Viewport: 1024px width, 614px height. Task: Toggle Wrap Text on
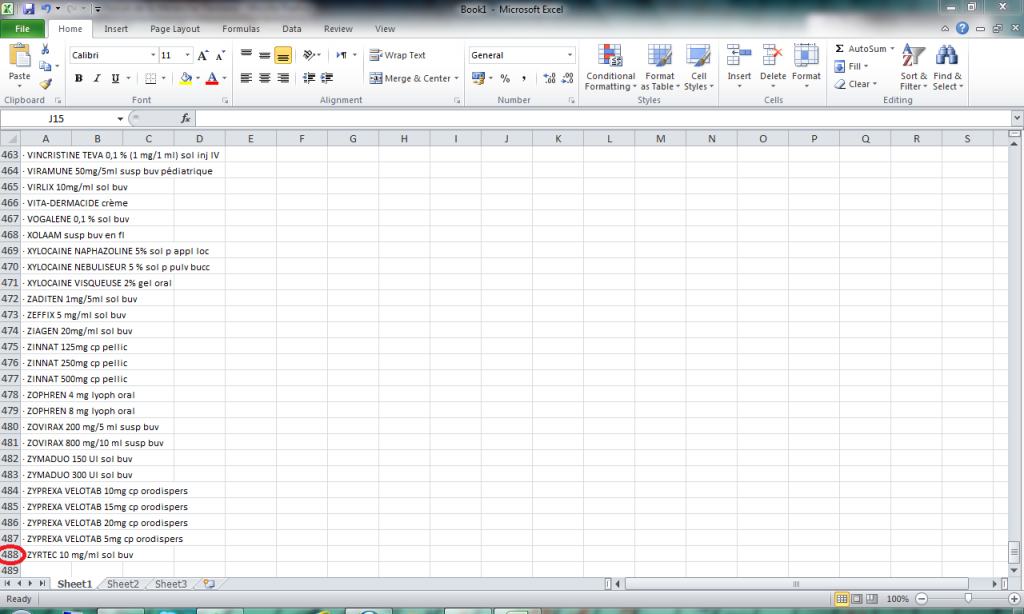point(398,55)
